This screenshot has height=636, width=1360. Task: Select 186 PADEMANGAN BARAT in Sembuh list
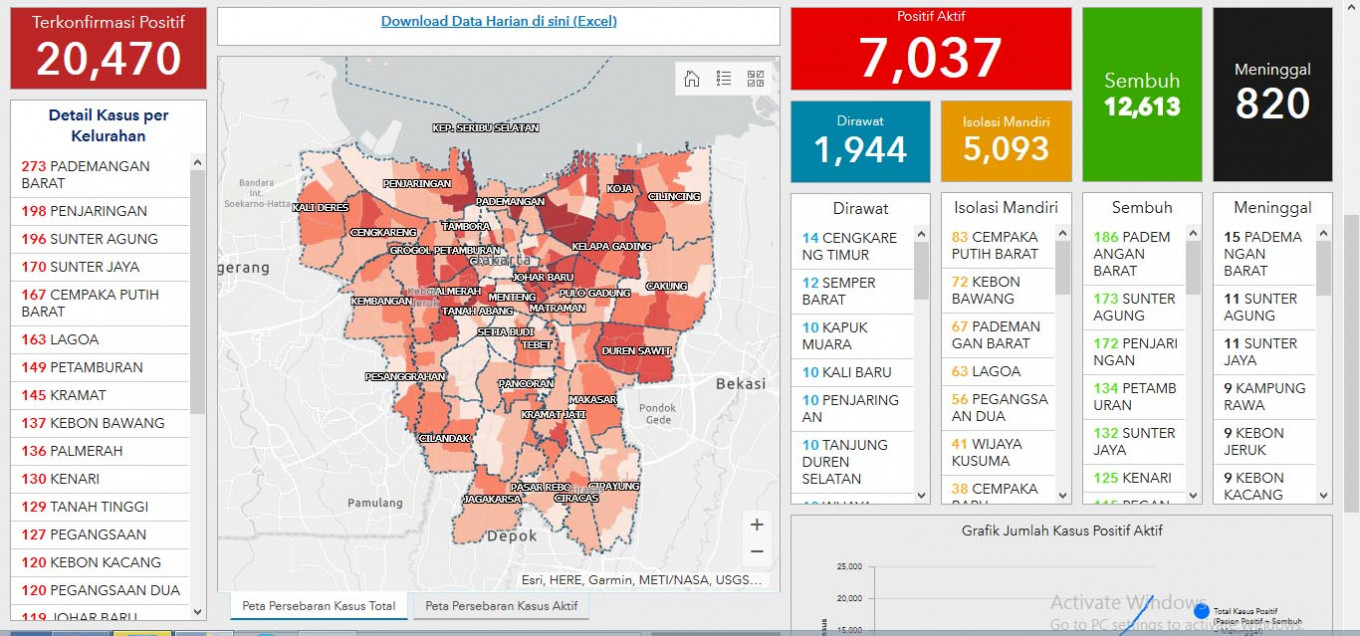point(1135,254)
